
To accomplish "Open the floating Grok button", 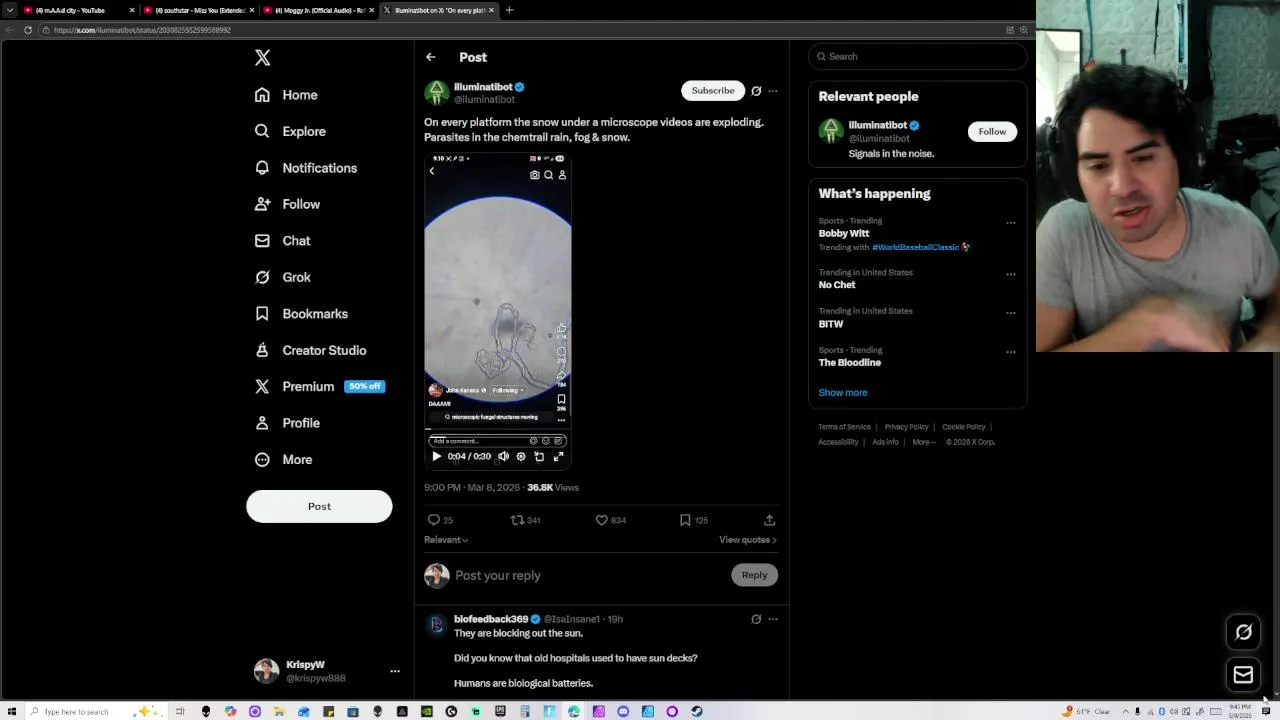I will (1243, 632).
